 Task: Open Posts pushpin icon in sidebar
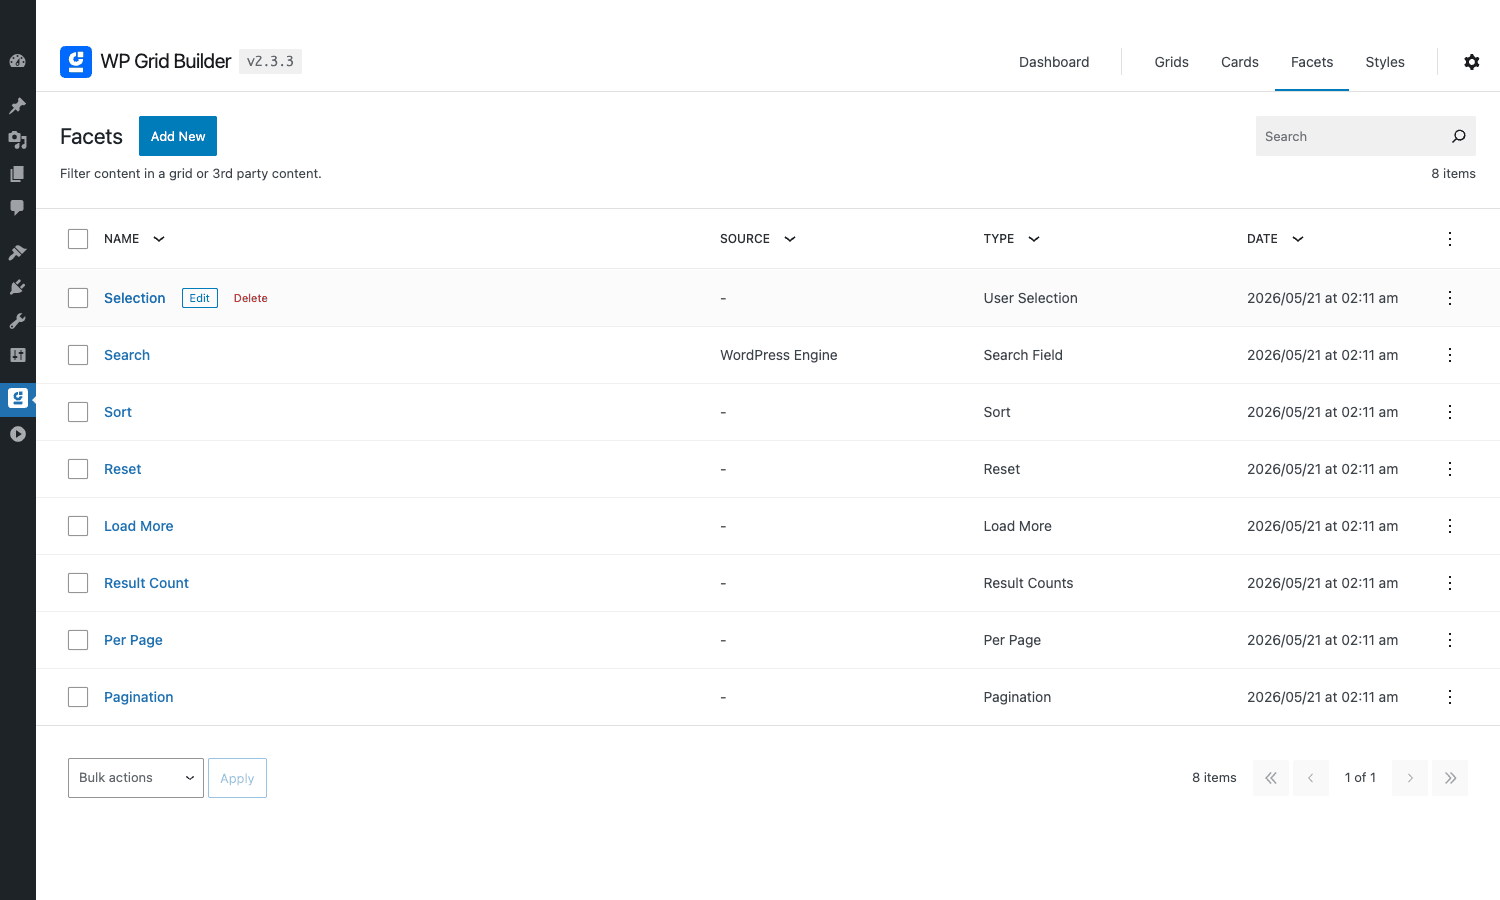point(17,106)
